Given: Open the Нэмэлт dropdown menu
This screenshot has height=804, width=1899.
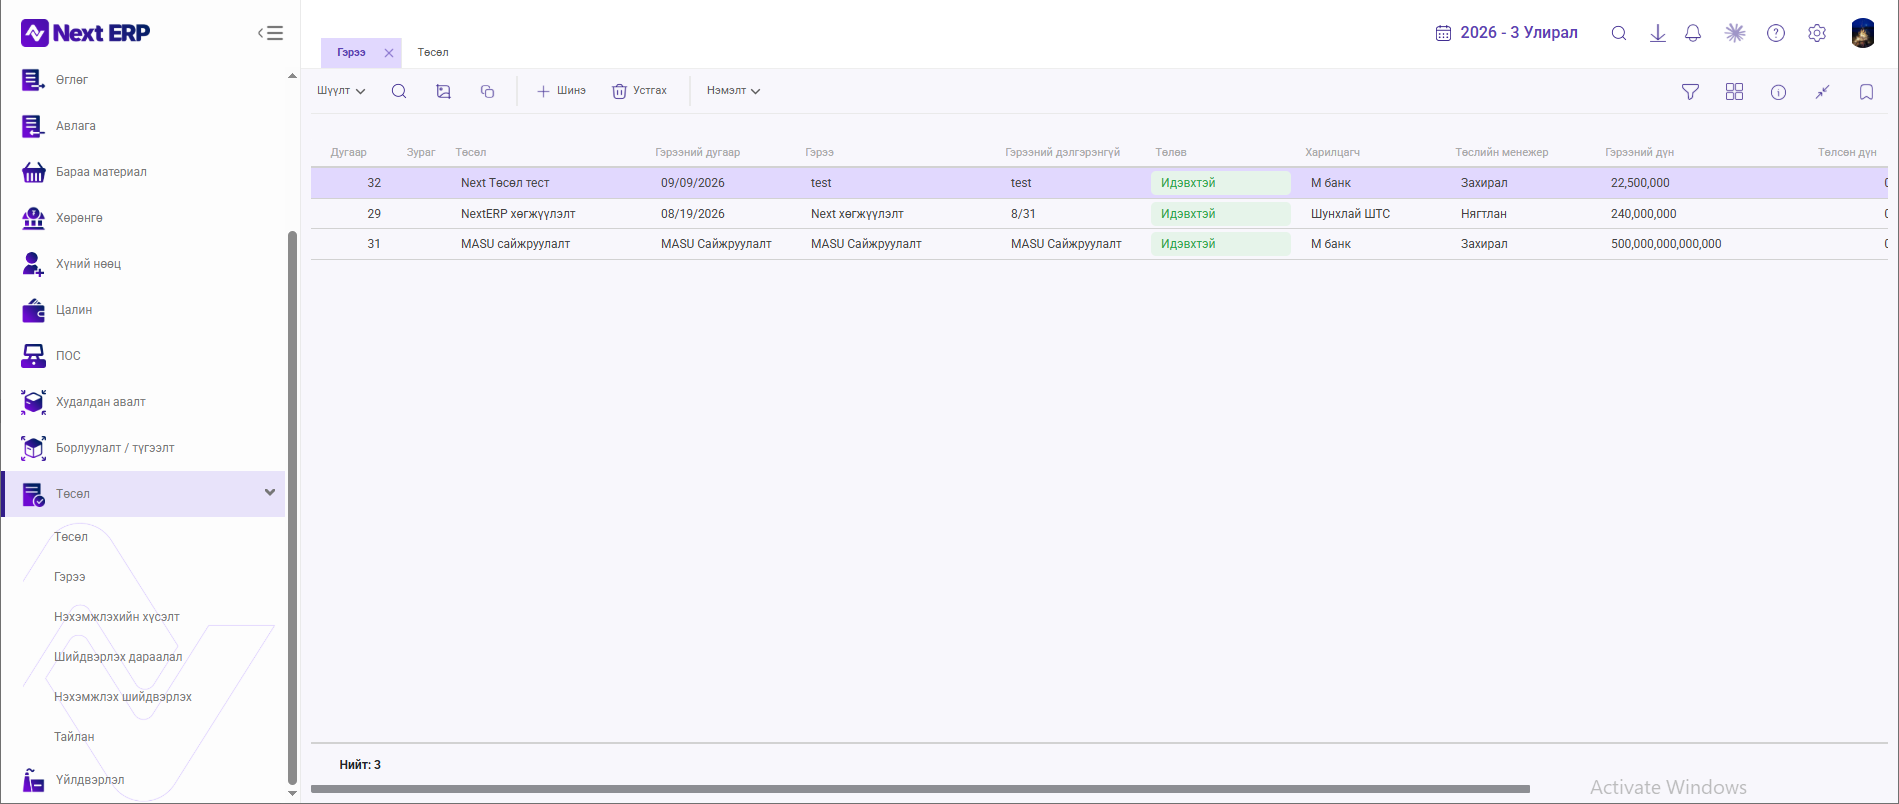Looking at the screenshot, I should click(x=733, y=91).
